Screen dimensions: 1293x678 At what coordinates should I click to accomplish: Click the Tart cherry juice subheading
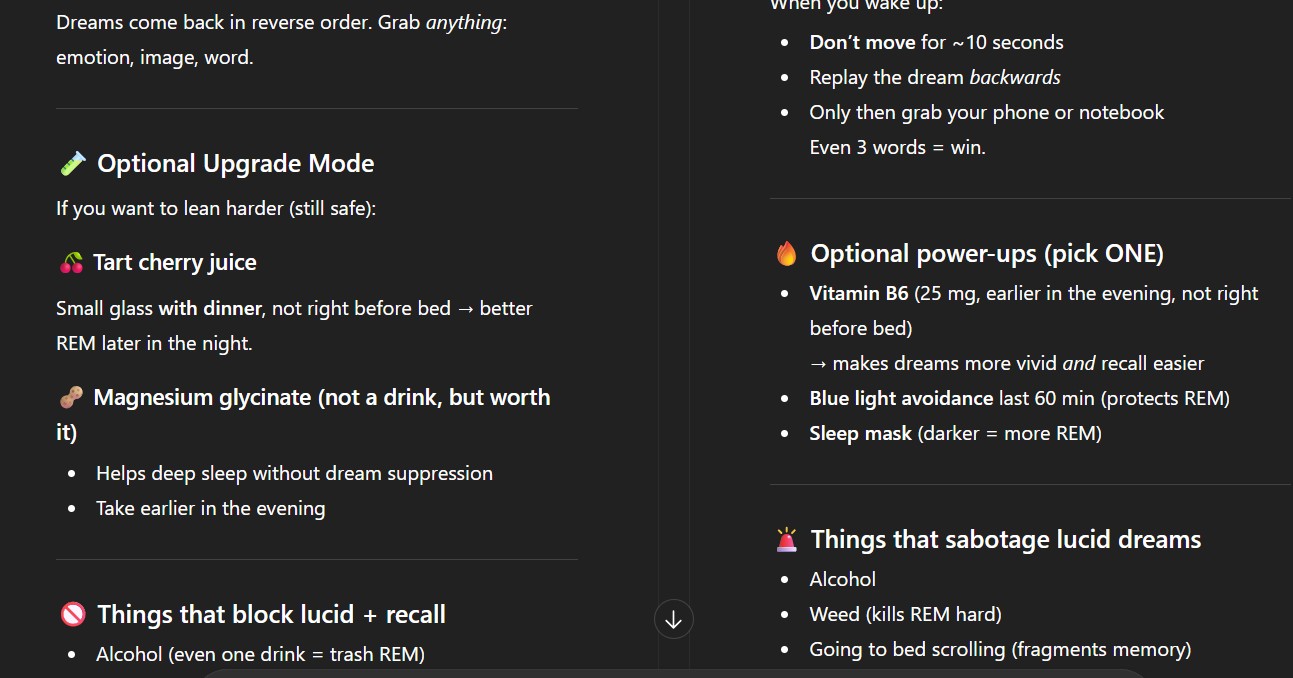click(175, 263)
